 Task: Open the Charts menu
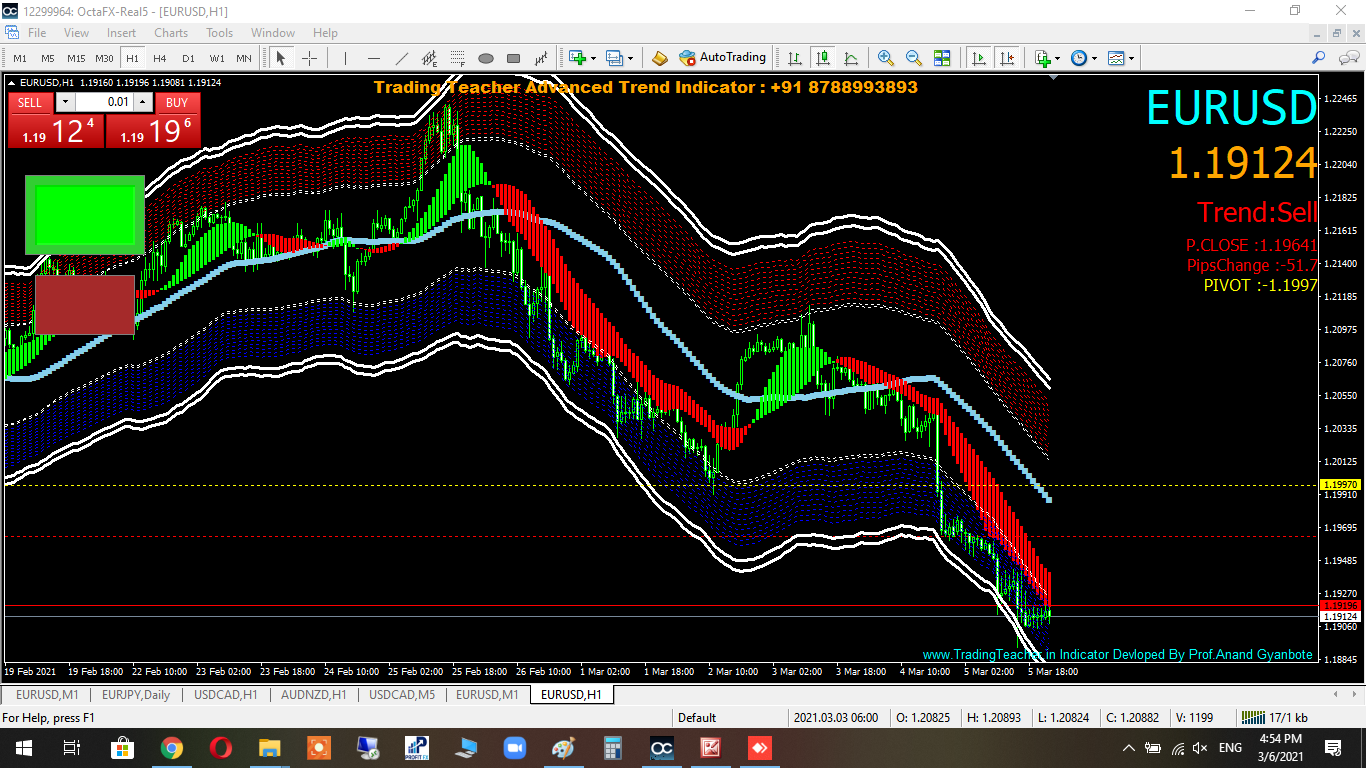[x=171, y=33]
